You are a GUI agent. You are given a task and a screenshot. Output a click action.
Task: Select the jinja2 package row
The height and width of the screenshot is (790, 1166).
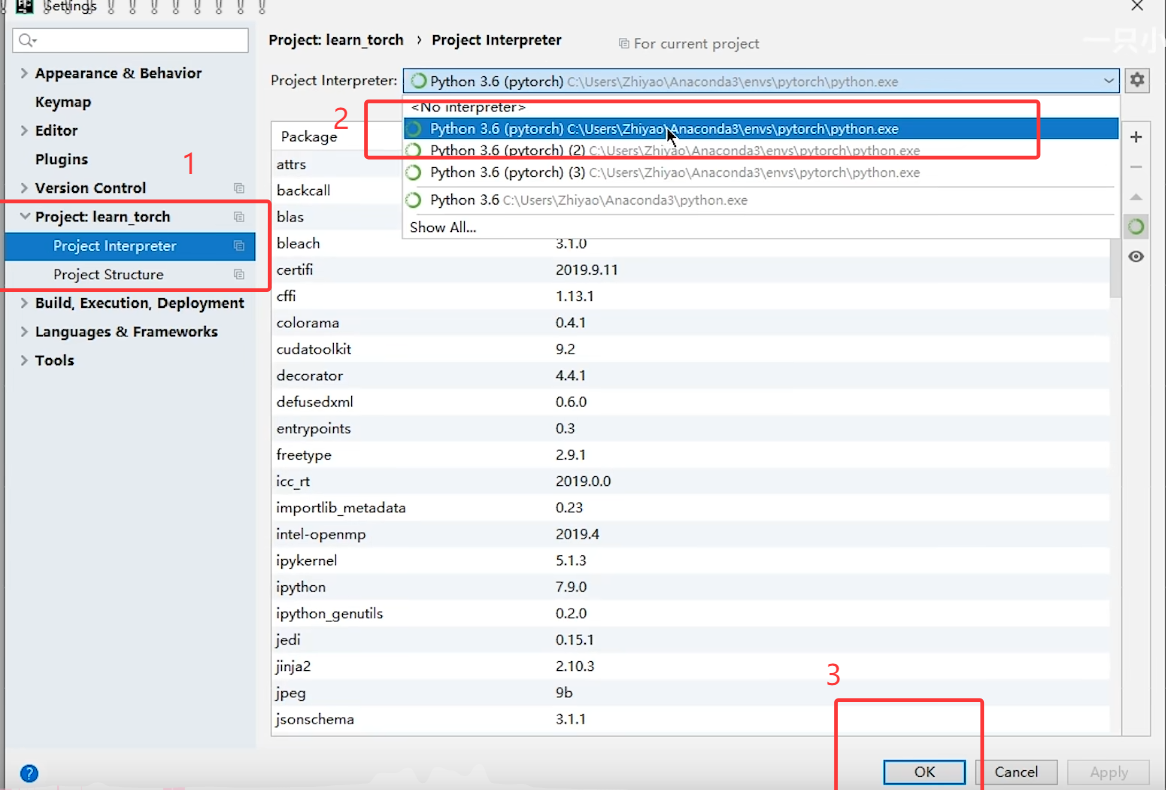point(691,666)
